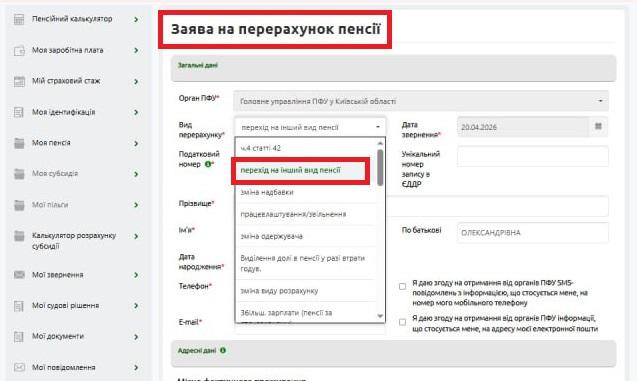Click the Мої пільги folder icon
The image size is (637, 381).
(19, 205)
